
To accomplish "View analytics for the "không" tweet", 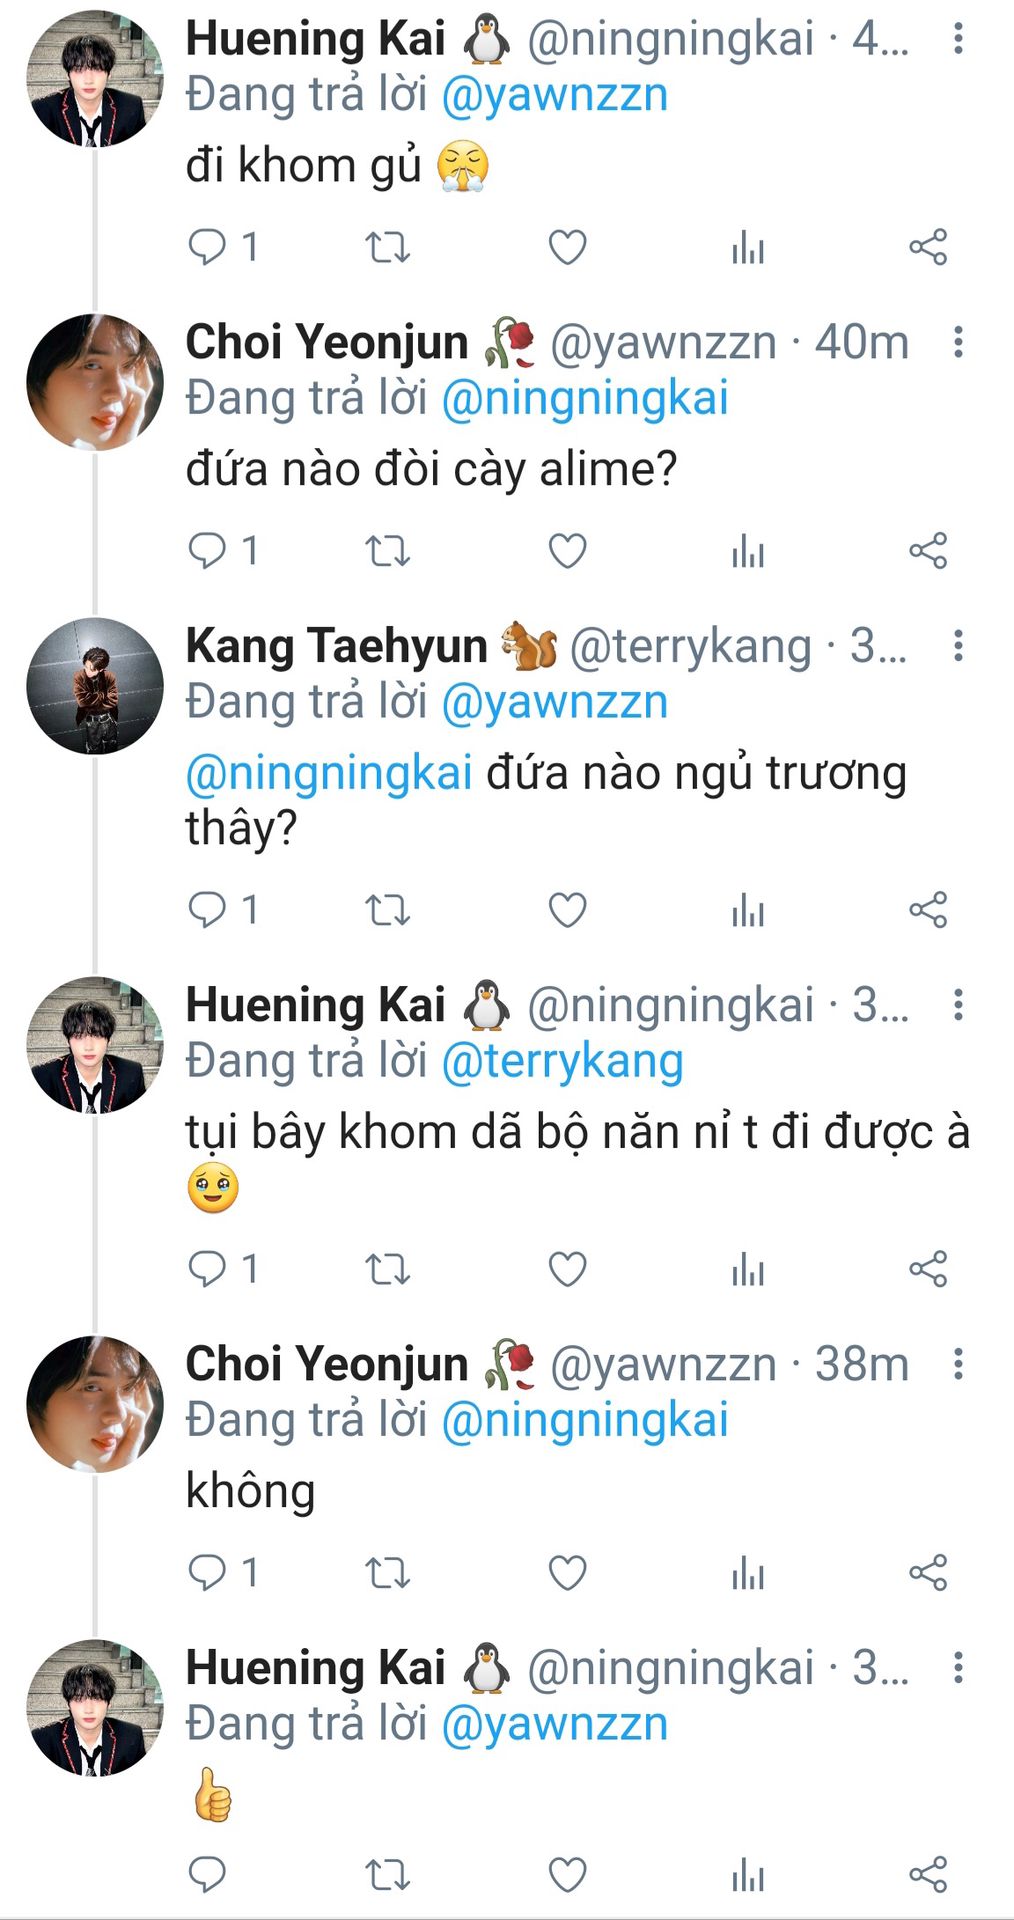I will point(747,1573).
